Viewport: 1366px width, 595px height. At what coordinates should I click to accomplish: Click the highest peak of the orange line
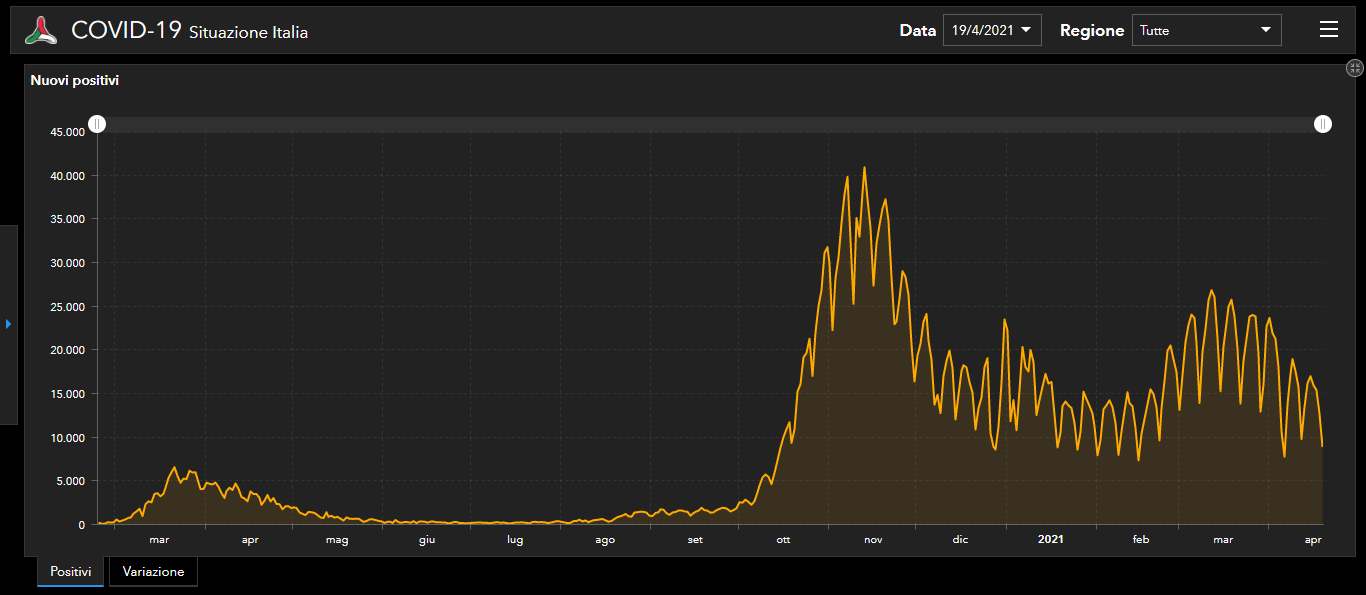[864, 168]
